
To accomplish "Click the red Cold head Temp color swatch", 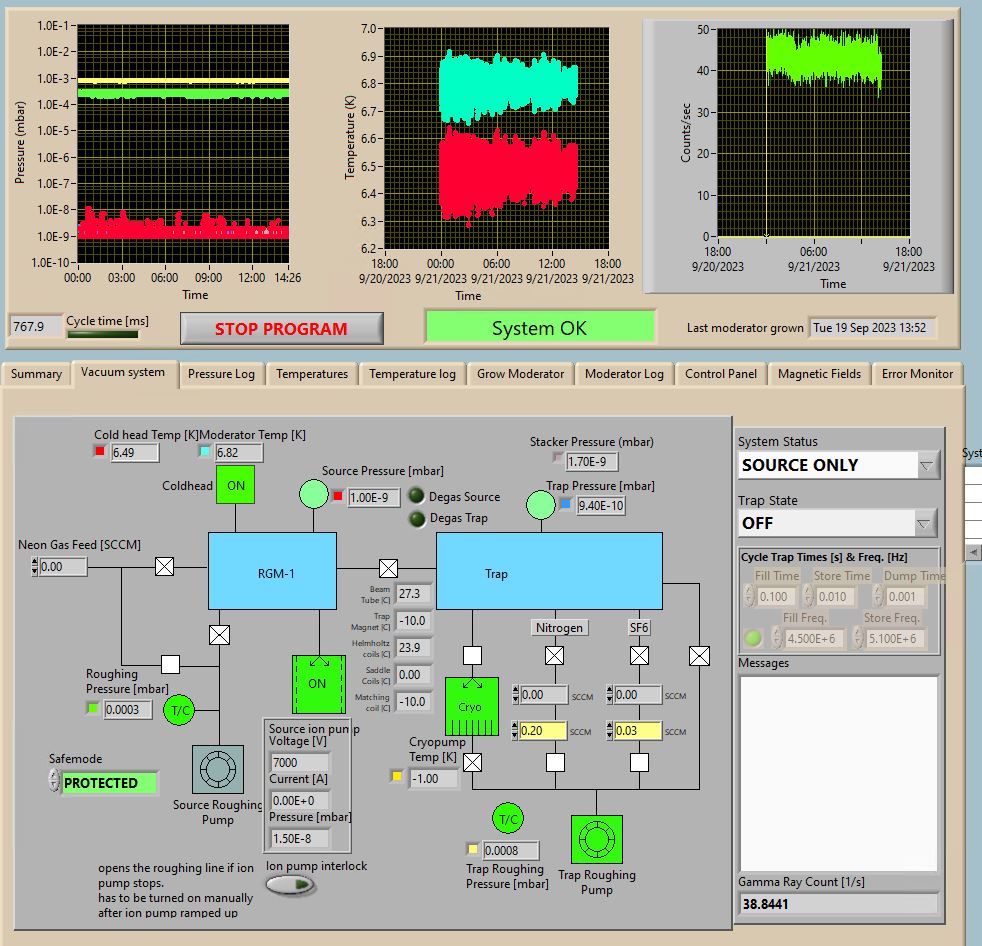I will 99,452.
